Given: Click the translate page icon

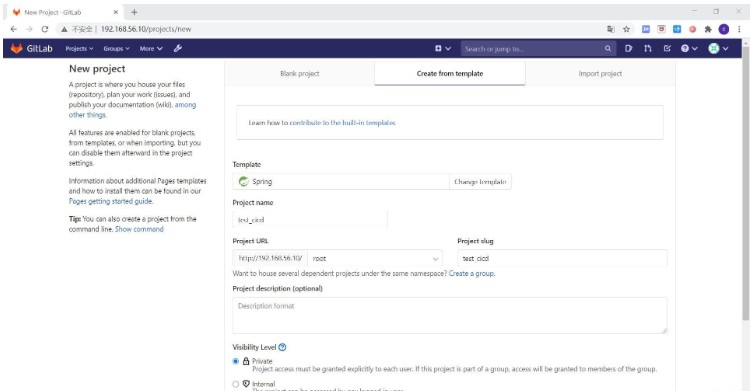Looking at the screenshot, I should pyautogui.click(x=611, y=29).
